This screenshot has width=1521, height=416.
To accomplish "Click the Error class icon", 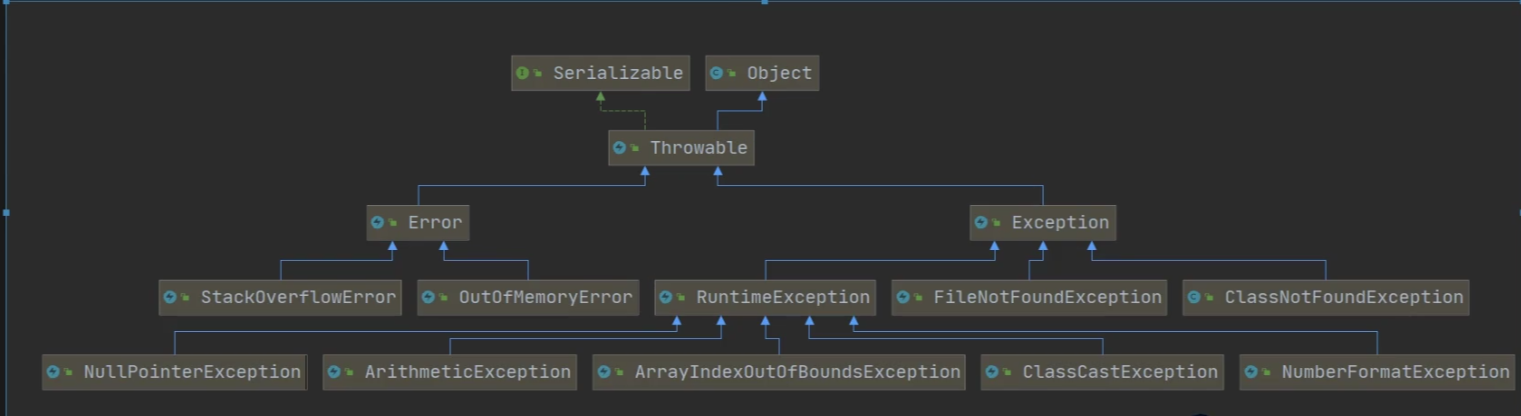I will click(x=377, y=223).
